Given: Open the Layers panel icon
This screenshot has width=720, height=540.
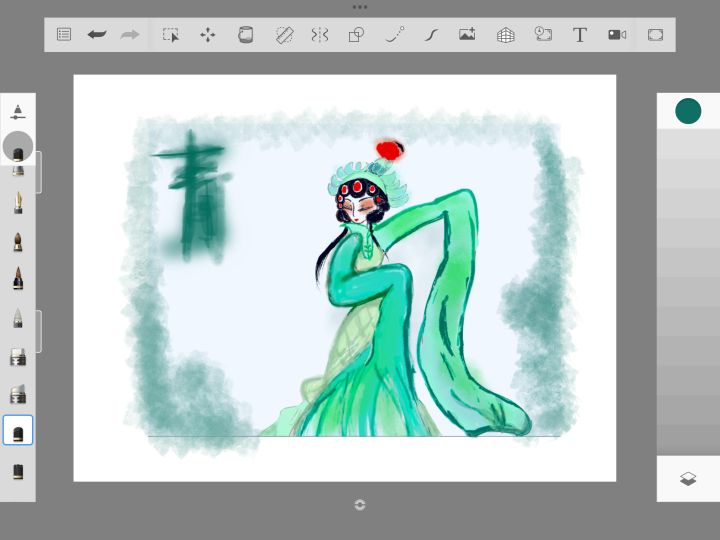Looking at the screenshot, I should pyautogui.click(x=688, y=479).
